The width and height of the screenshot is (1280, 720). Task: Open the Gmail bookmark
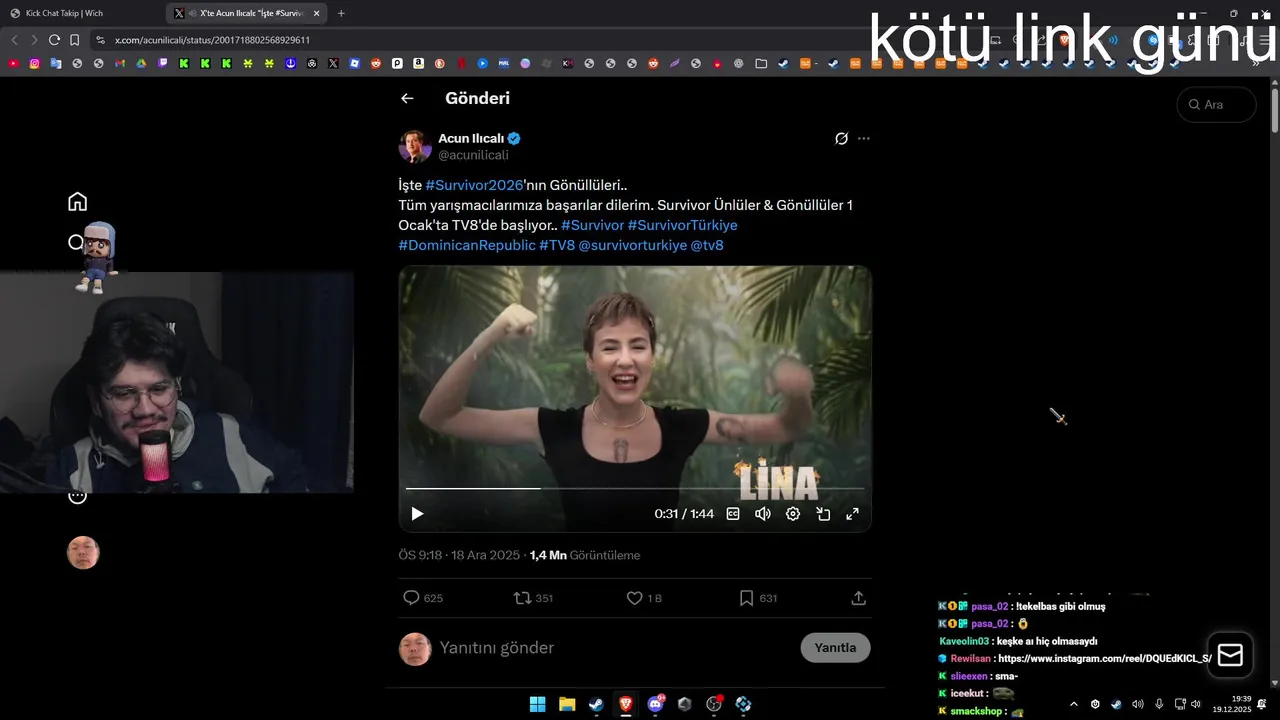click(x=120, y=63)
